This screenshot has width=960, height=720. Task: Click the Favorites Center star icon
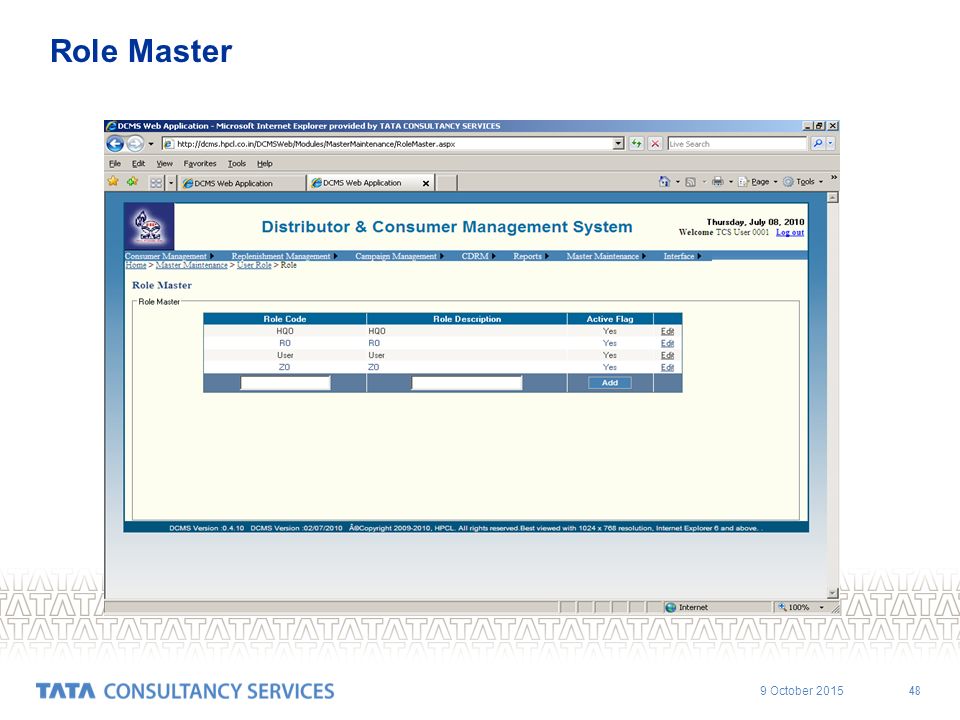[x=113, y=182]
